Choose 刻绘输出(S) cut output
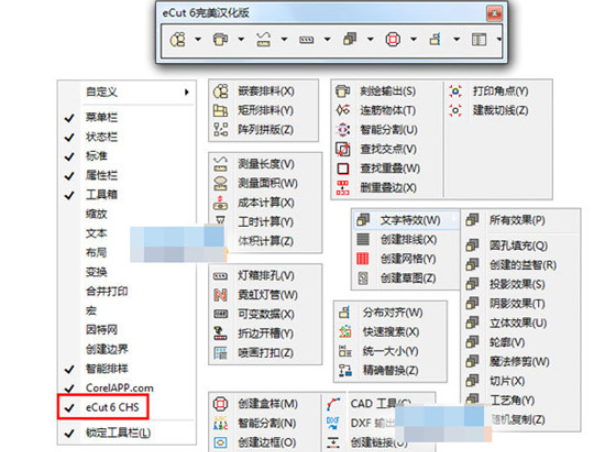Viewport: 601px width, 452px height. (386, 91)
